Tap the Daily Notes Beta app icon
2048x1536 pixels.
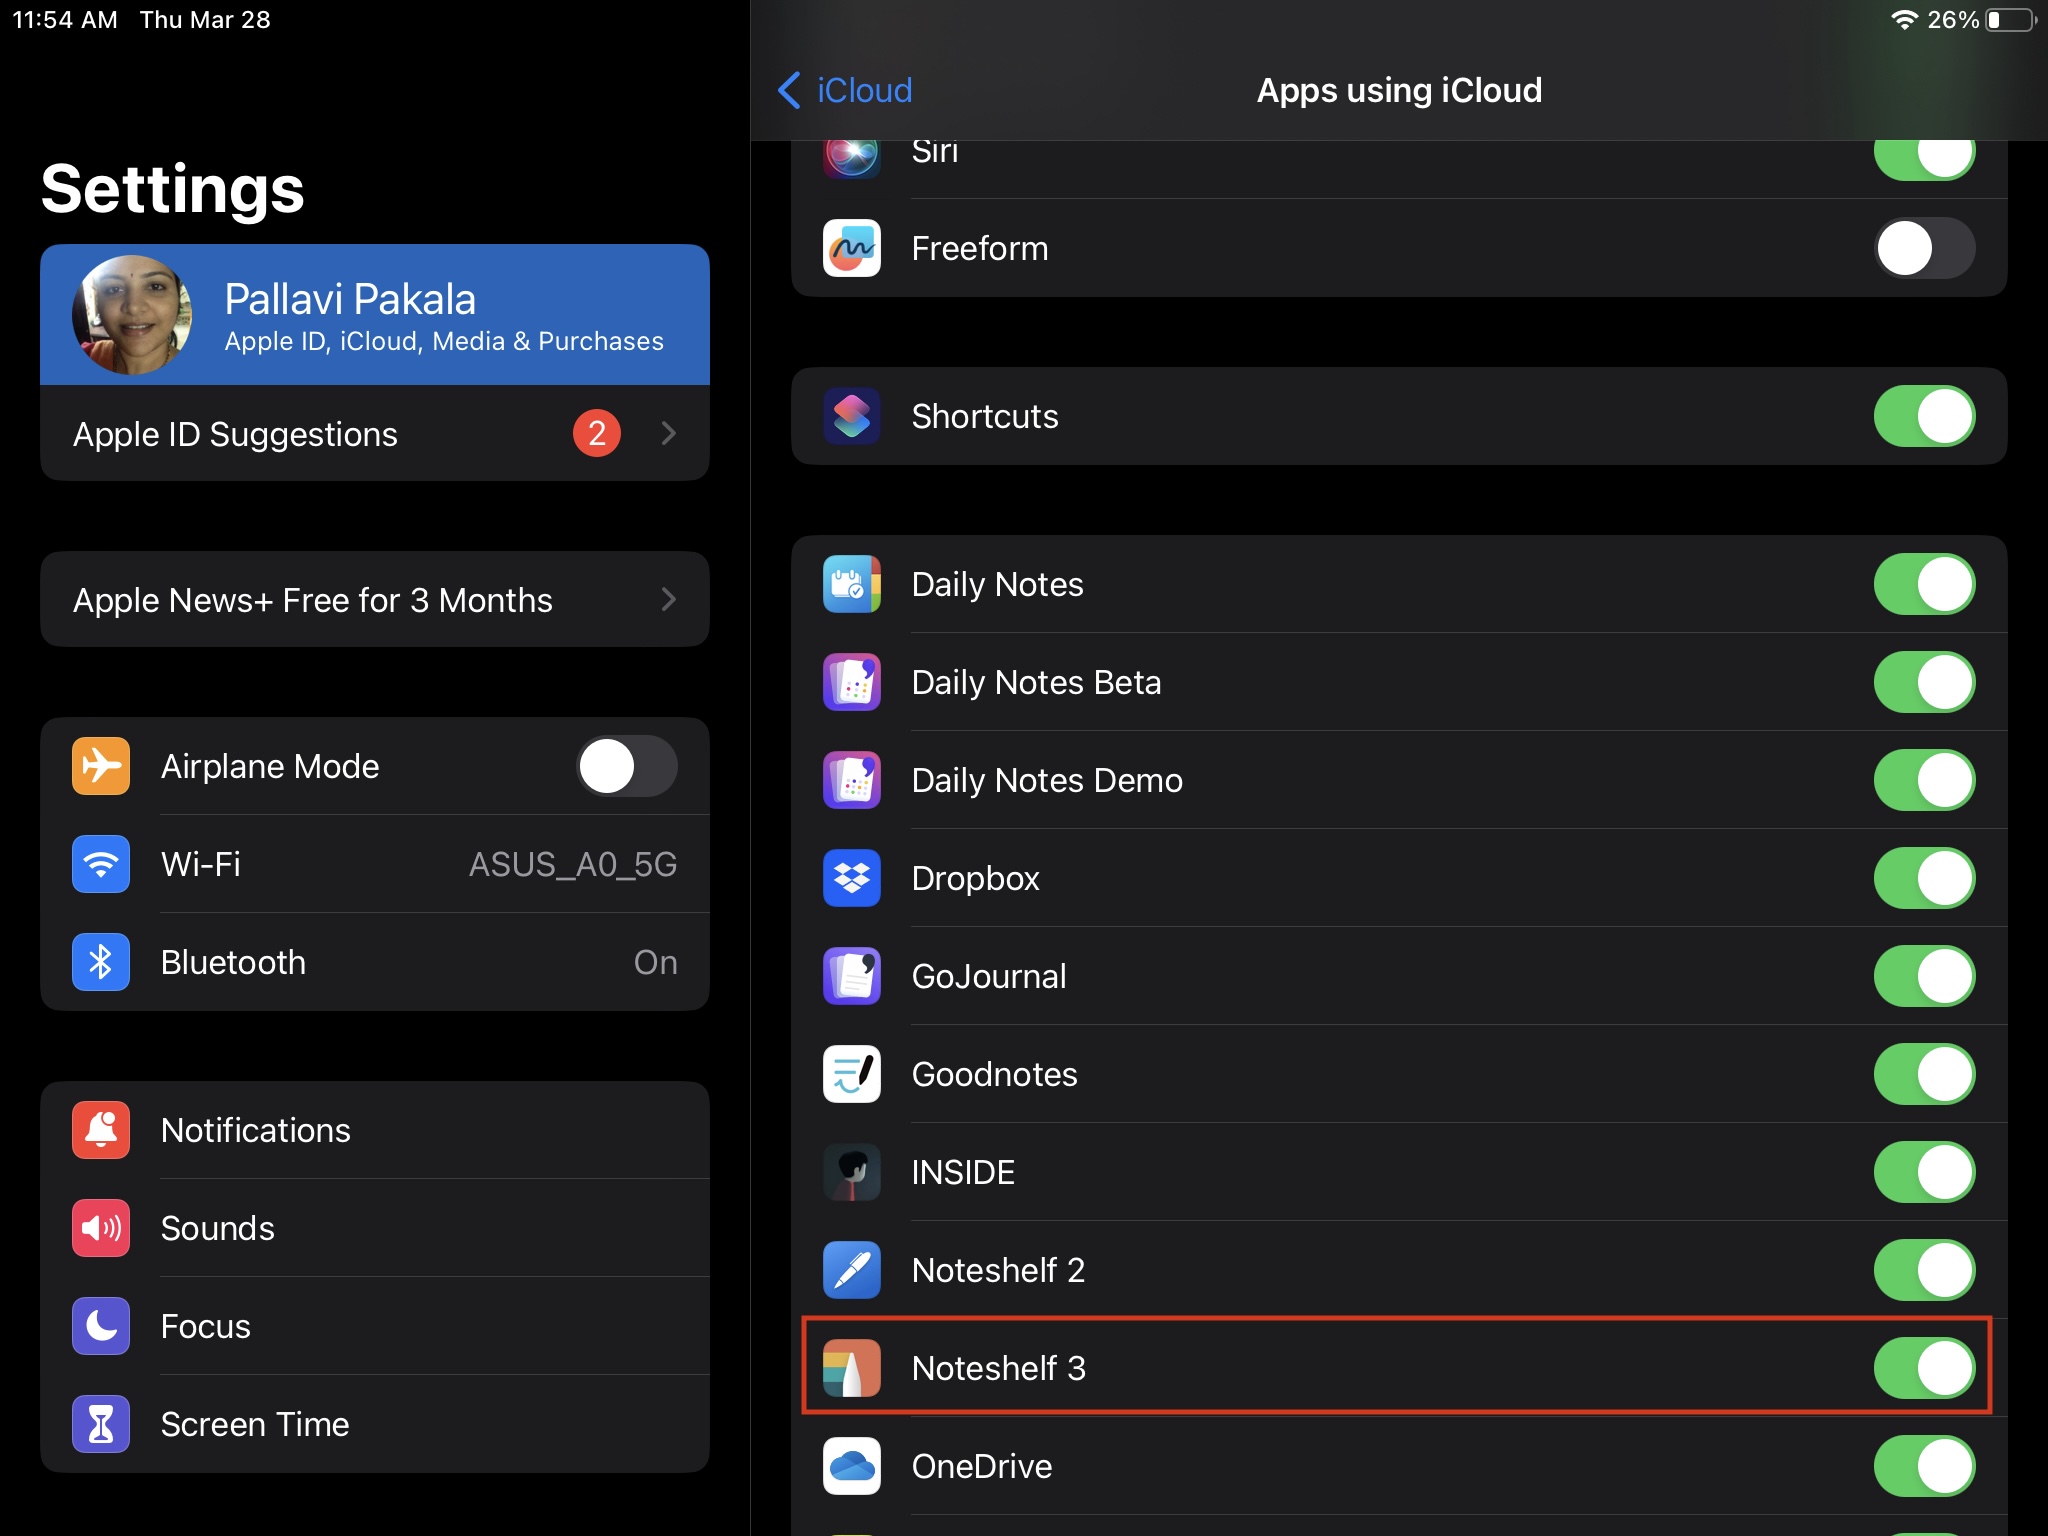(x=851, y=682)
